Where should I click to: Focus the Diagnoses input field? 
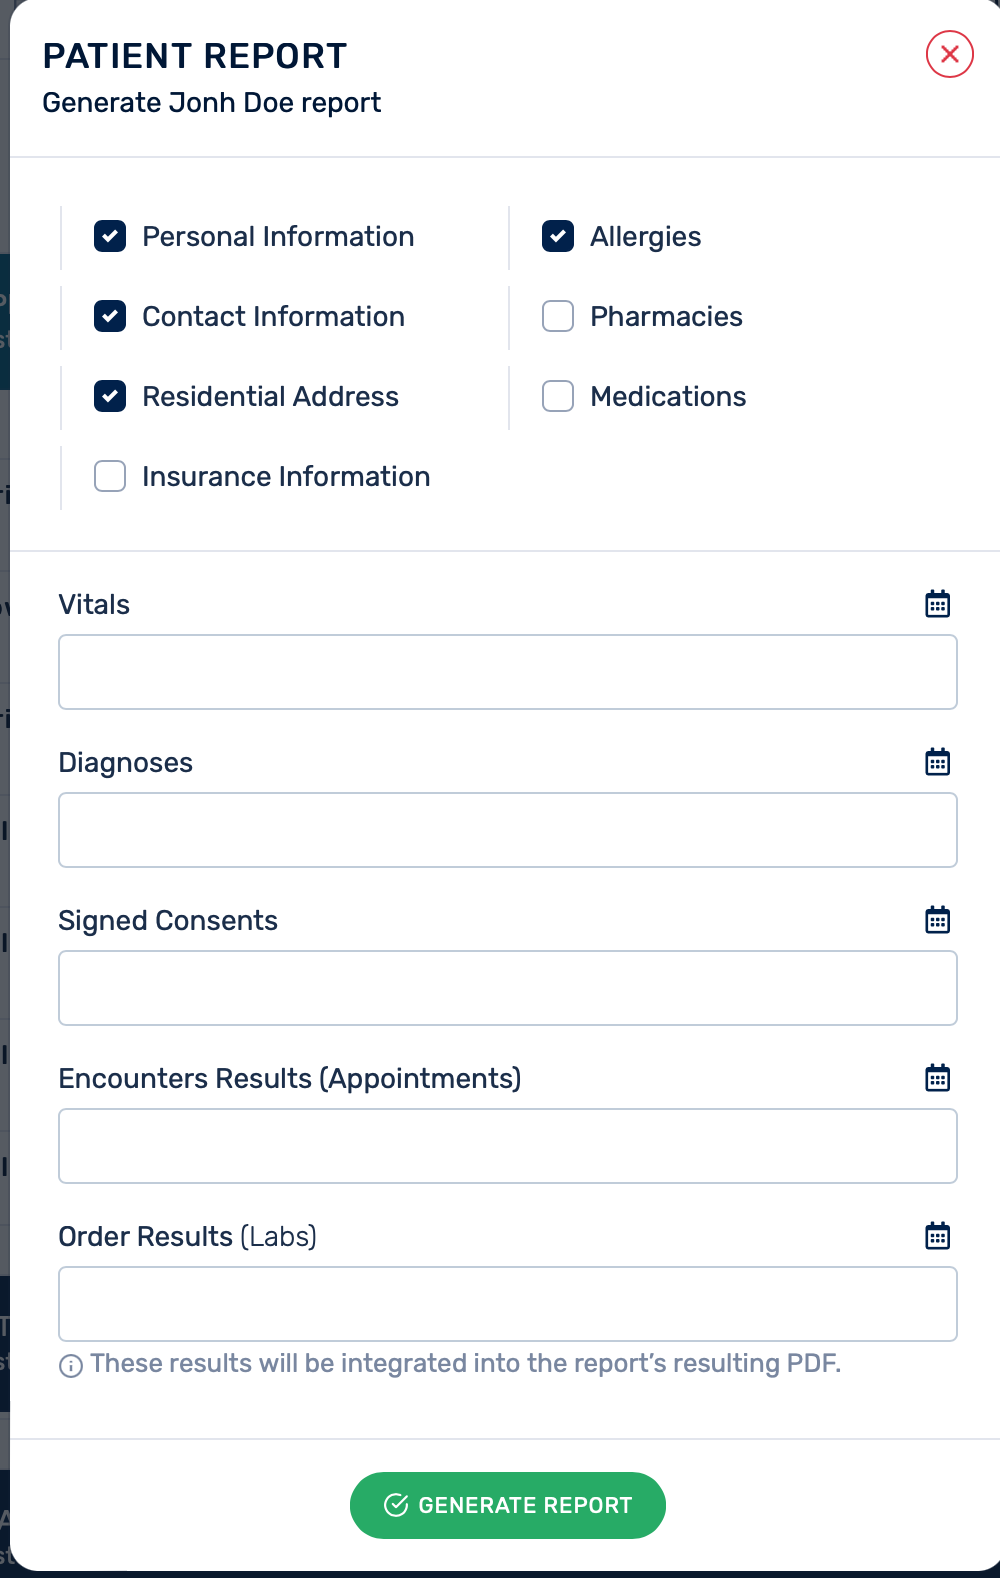pyautogui.click(x=507, y=830)
